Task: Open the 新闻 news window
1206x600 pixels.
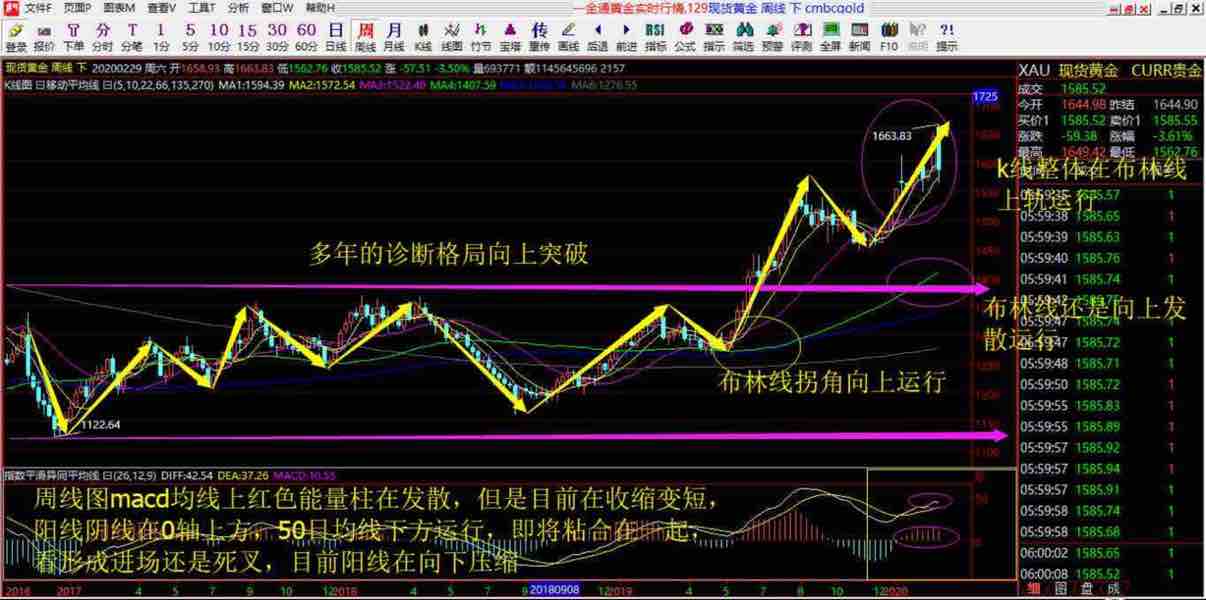Action: coord(859,37)
